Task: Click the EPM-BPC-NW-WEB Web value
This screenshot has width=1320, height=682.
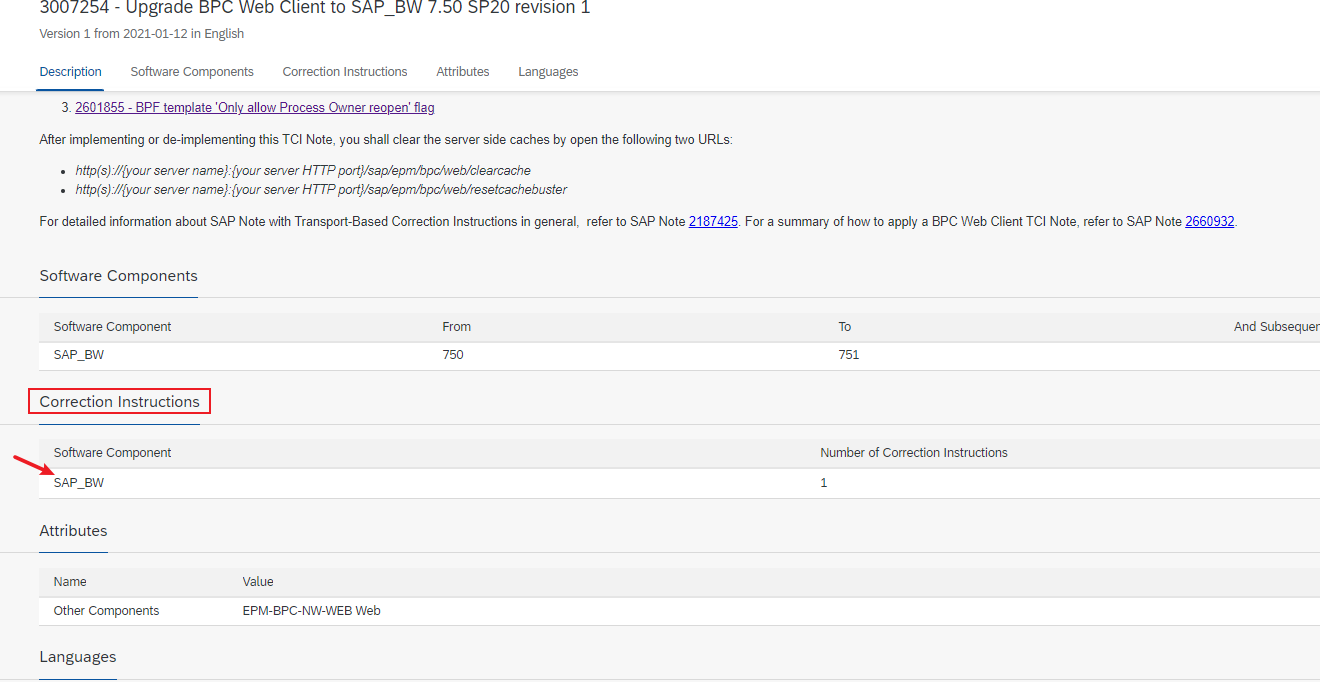Action: pyautogui.click(x=311, y=611)
